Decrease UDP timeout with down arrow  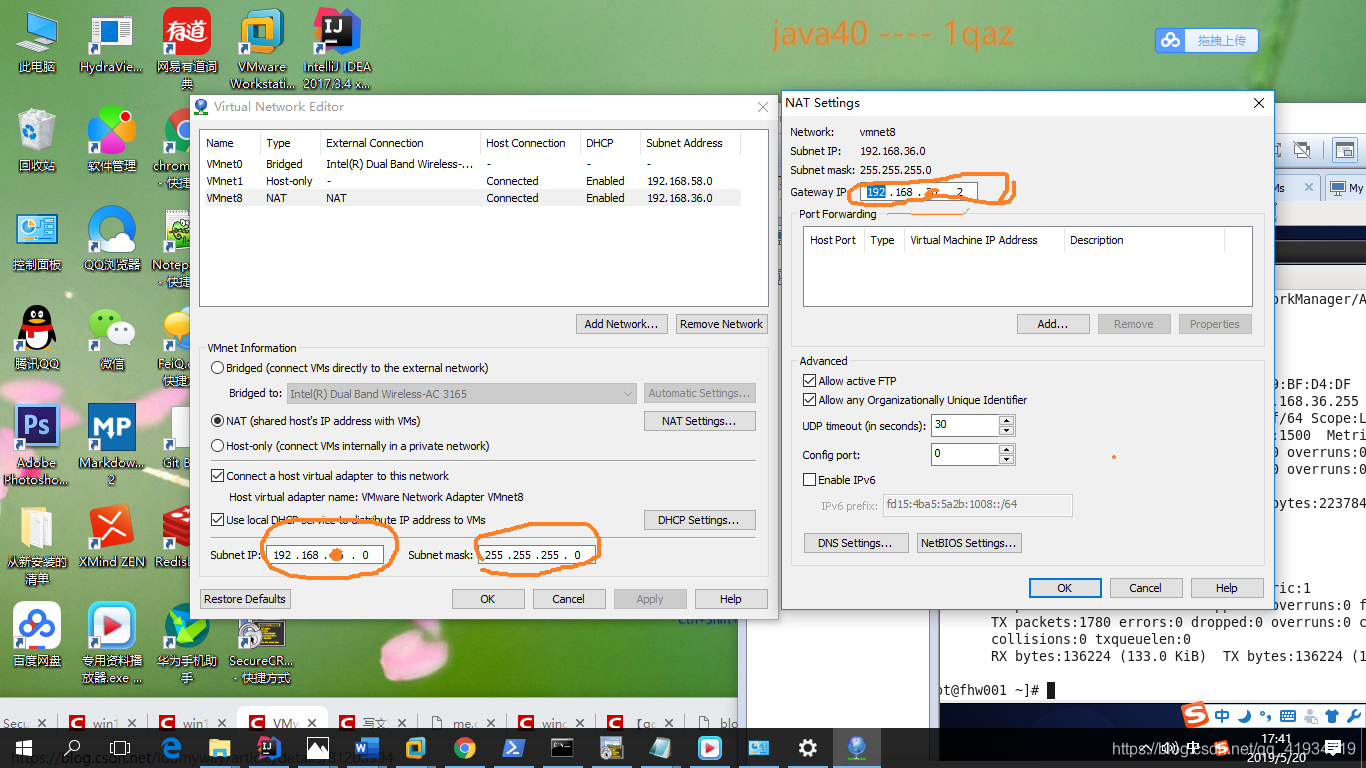1007,430
